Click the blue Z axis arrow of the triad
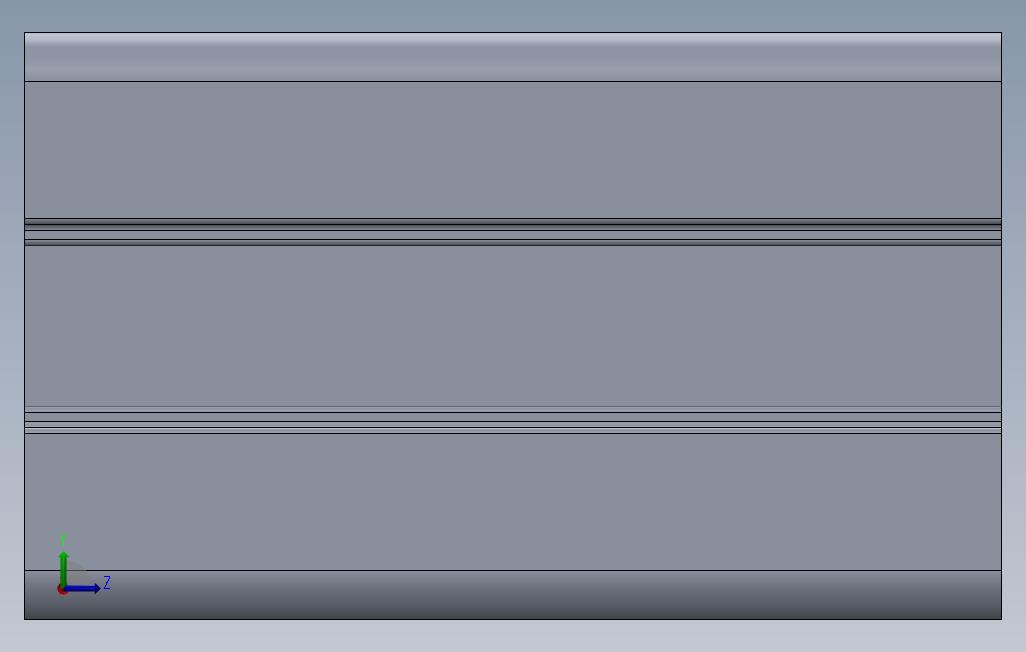Image resolution: width=1026 pixels, height=652 pixels. (82, 589)
